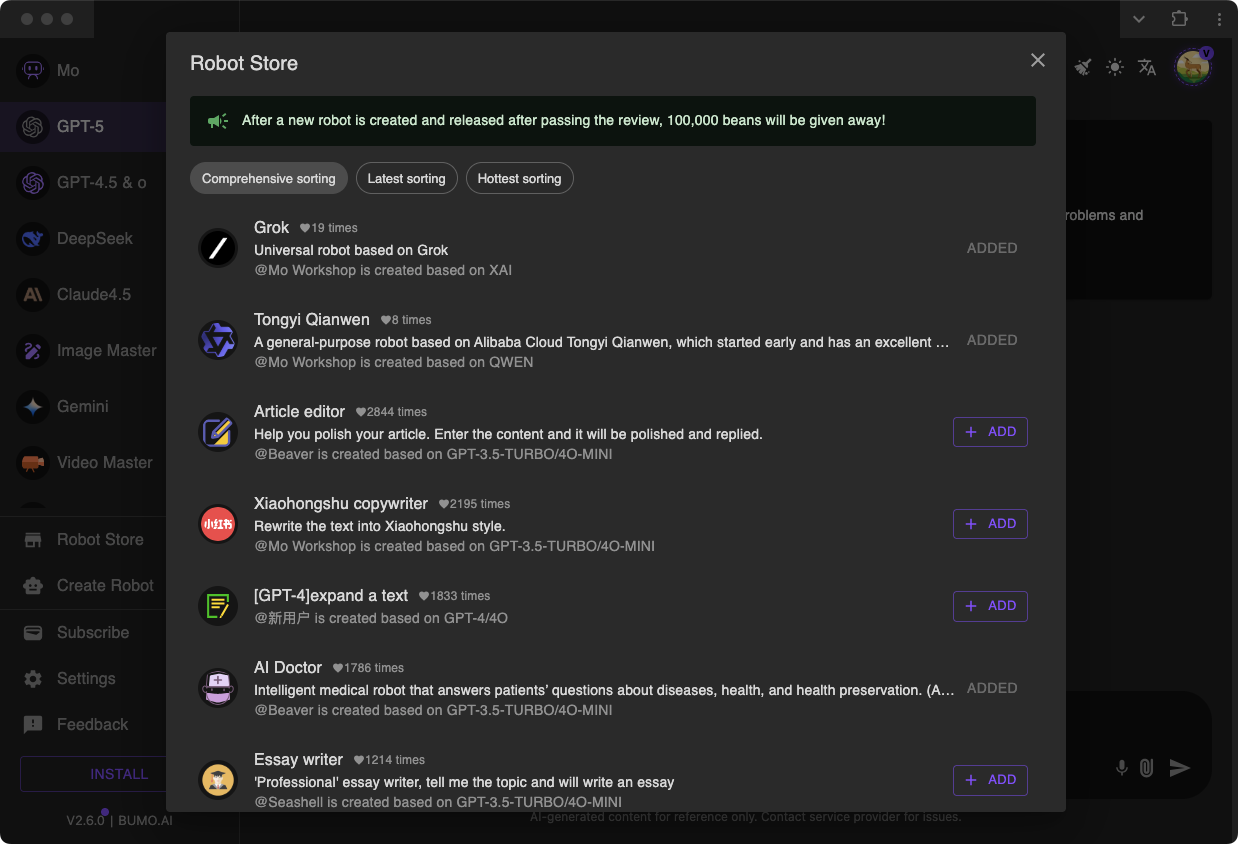Click the microphone icon in the chat box
This screenshot has width=1238, height=844.
[x=1121, y=768]
